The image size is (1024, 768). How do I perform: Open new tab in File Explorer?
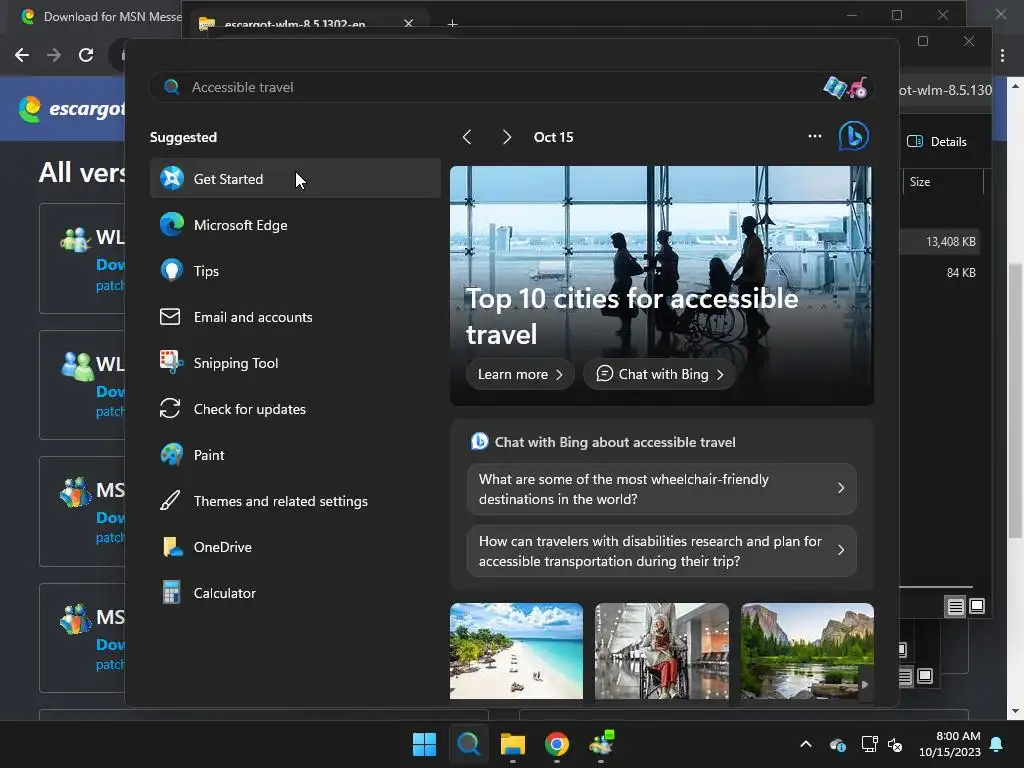452,23
